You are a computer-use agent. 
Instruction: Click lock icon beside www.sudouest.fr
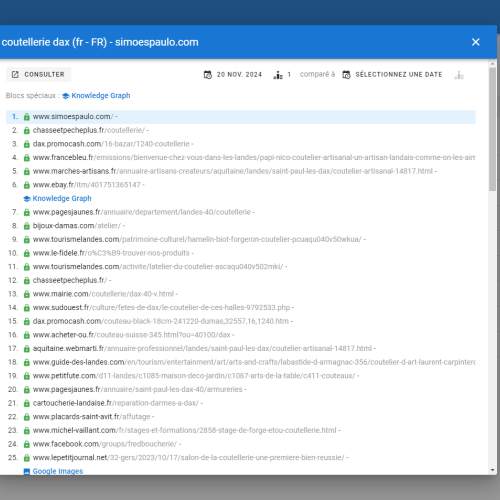tap(27, 308)
